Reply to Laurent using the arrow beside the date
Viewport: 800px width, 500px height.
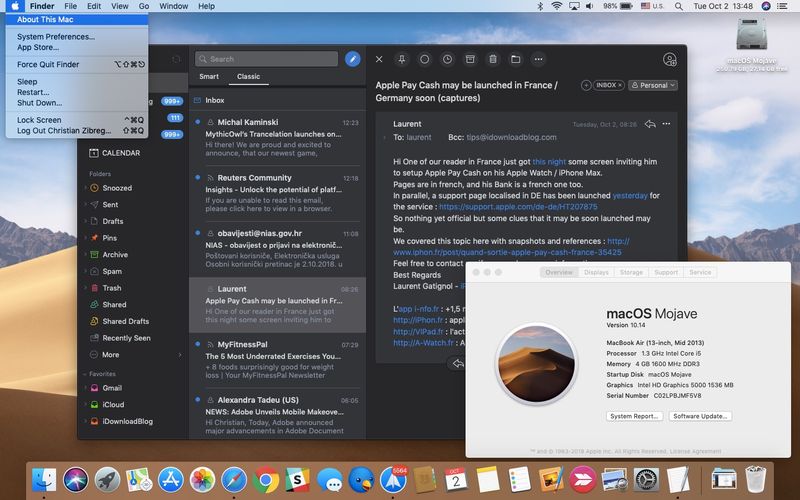(x=649, y=124)
